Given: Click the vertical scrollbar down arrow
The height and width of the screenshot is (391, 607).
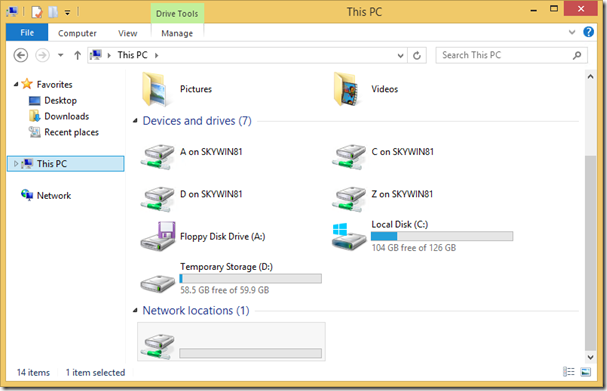Looking at the screenshot, I should tap(590, 357).
